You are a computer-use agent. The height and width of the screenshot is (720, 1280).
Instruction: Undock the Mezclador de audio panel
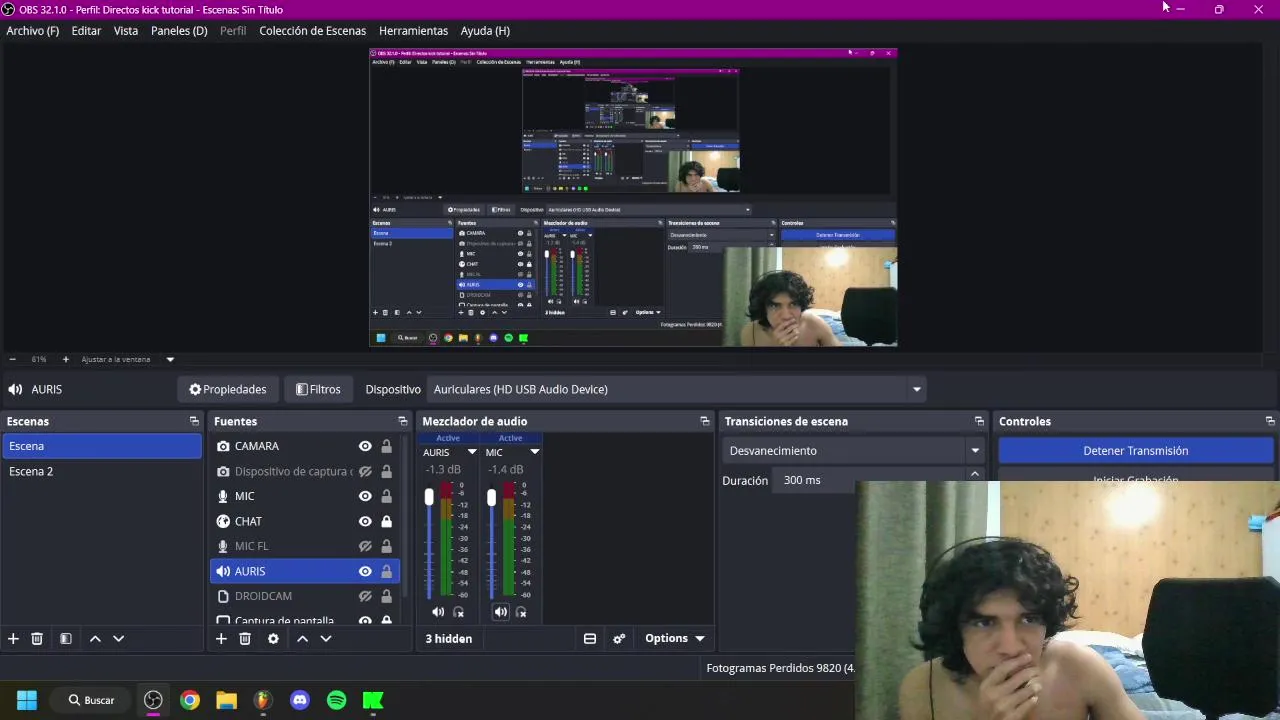(705, 422)
